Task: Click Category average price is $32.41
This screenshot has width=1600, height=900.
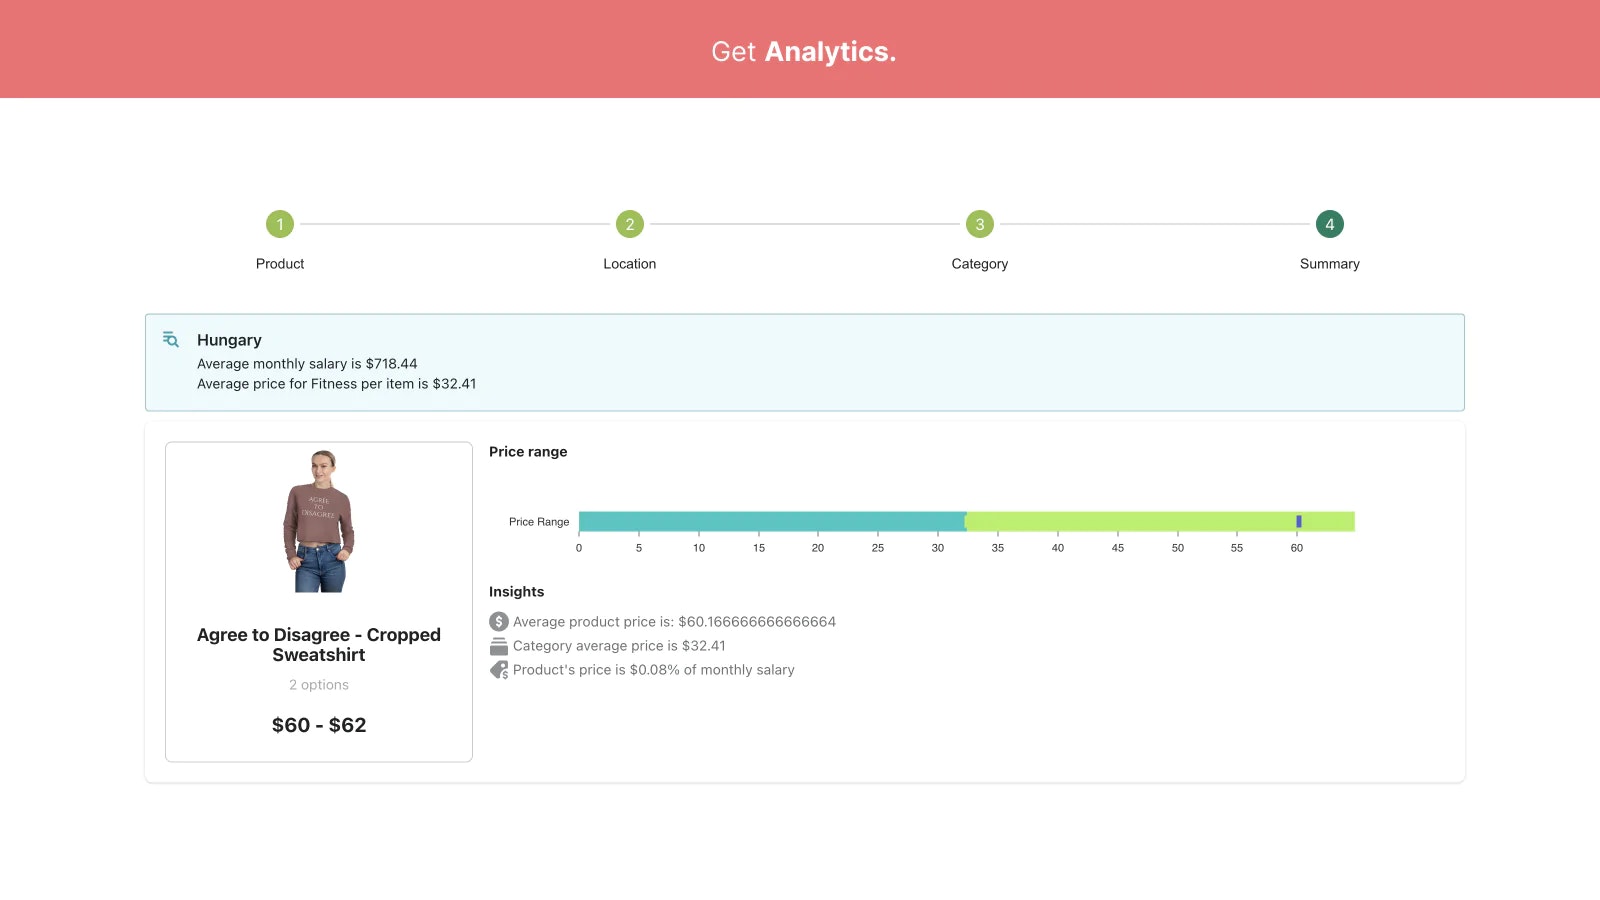Action: pos(619,646)
